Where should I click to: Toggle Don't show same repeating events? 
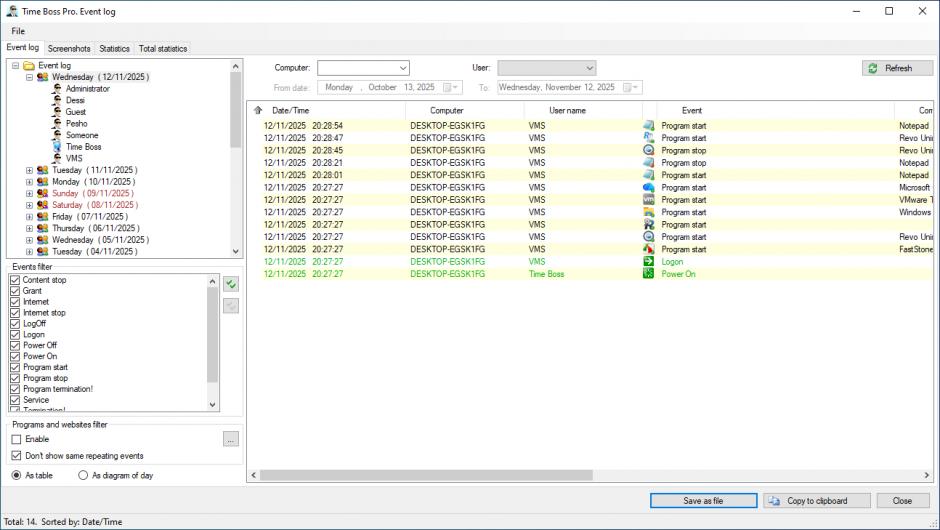[16, 456]
